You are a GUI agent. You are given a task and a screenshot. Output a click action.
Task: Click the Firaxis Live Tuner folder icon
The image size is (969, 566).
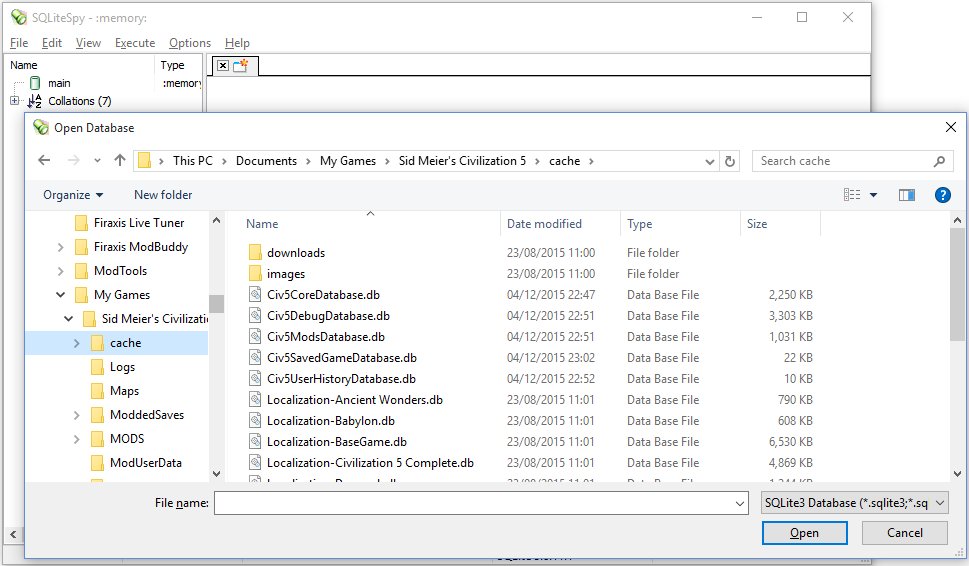coord(81,222)
